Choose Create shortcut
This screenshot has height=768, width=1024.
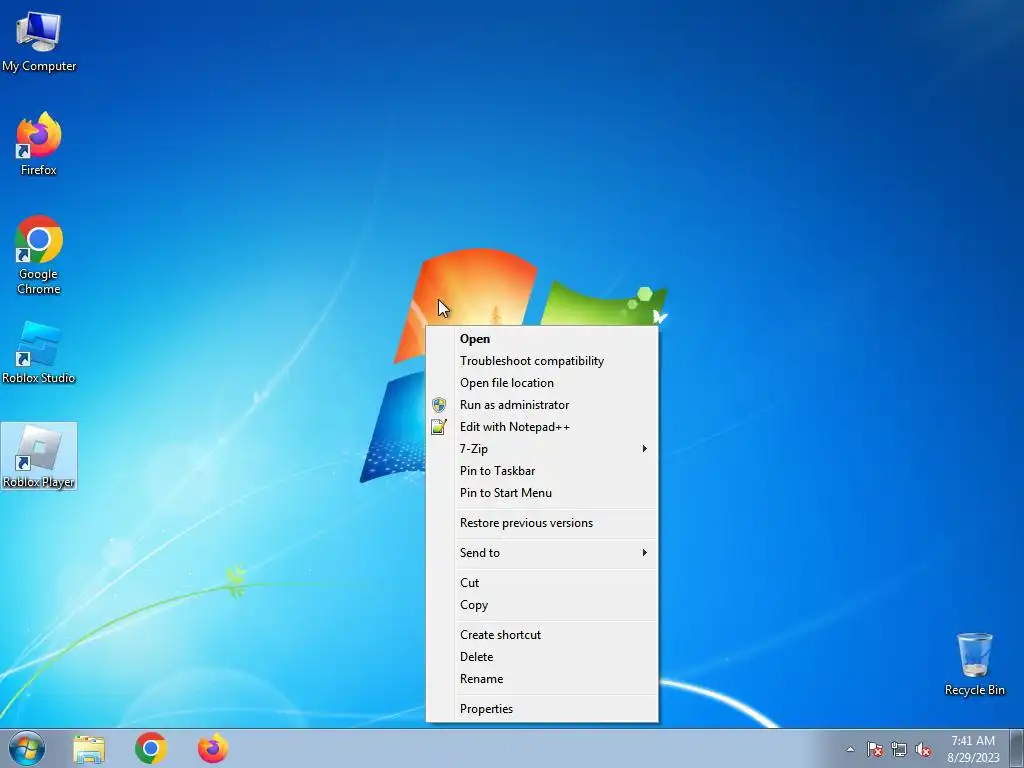(x=543, y=635)
